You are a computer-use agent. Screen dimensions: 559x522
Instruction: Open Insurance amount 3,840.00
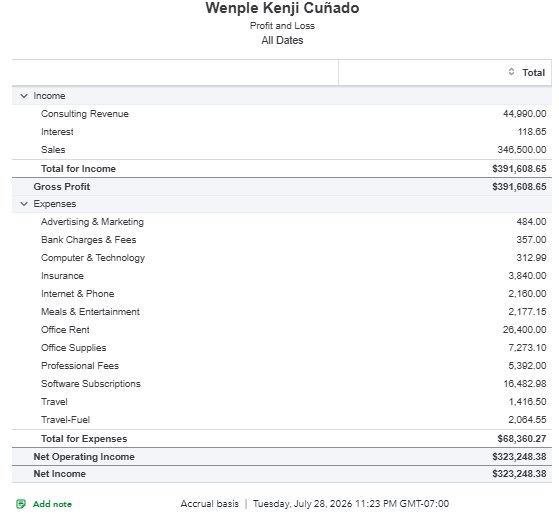(527, 276)
